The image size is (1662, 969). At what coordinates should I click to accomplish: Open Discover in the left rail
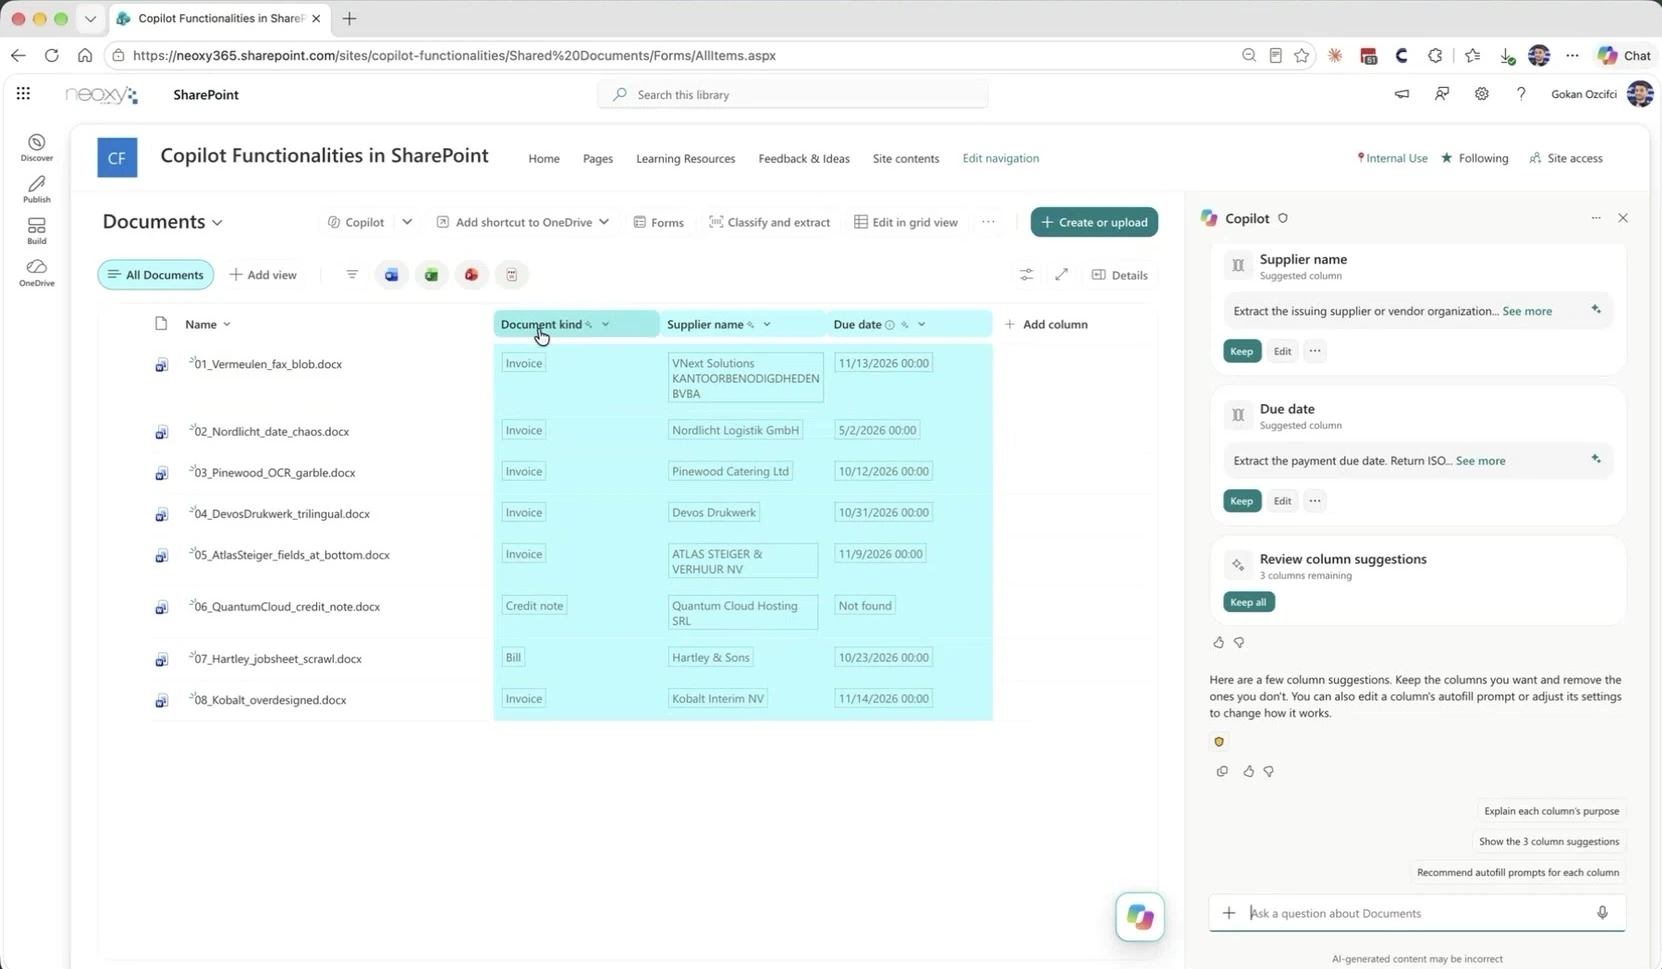click(x=37, y=147)
